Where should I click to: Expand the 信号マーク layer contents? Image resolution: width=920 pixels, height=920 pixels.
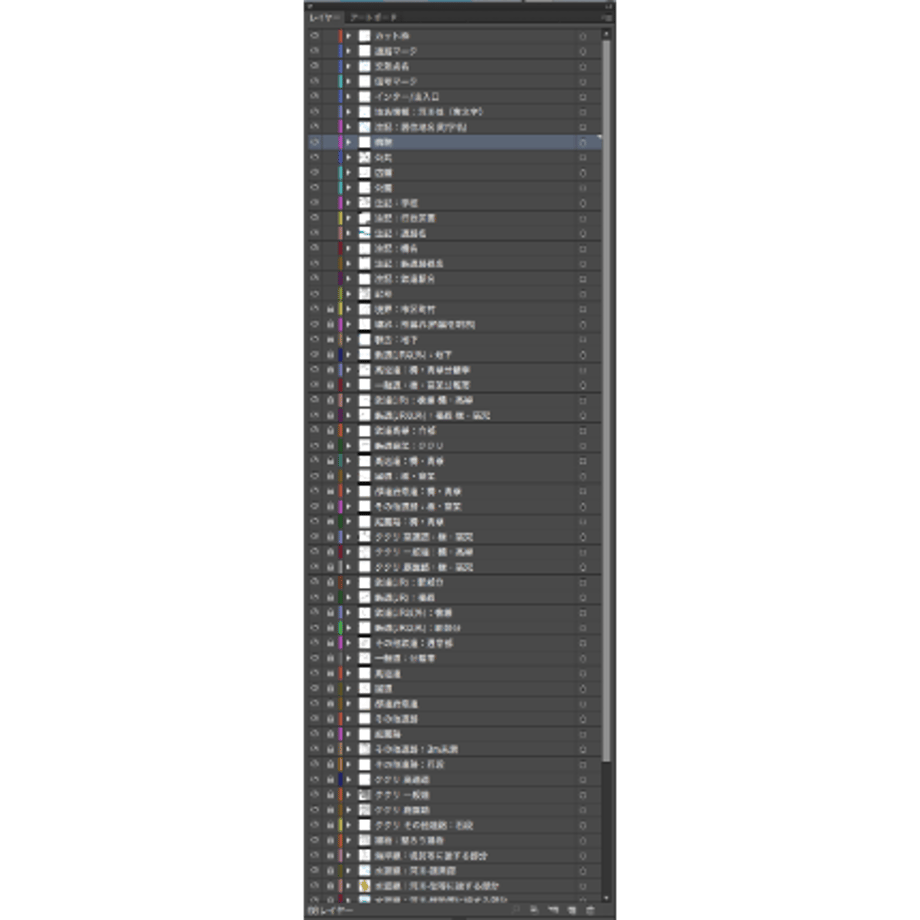[x=349, y=82]
